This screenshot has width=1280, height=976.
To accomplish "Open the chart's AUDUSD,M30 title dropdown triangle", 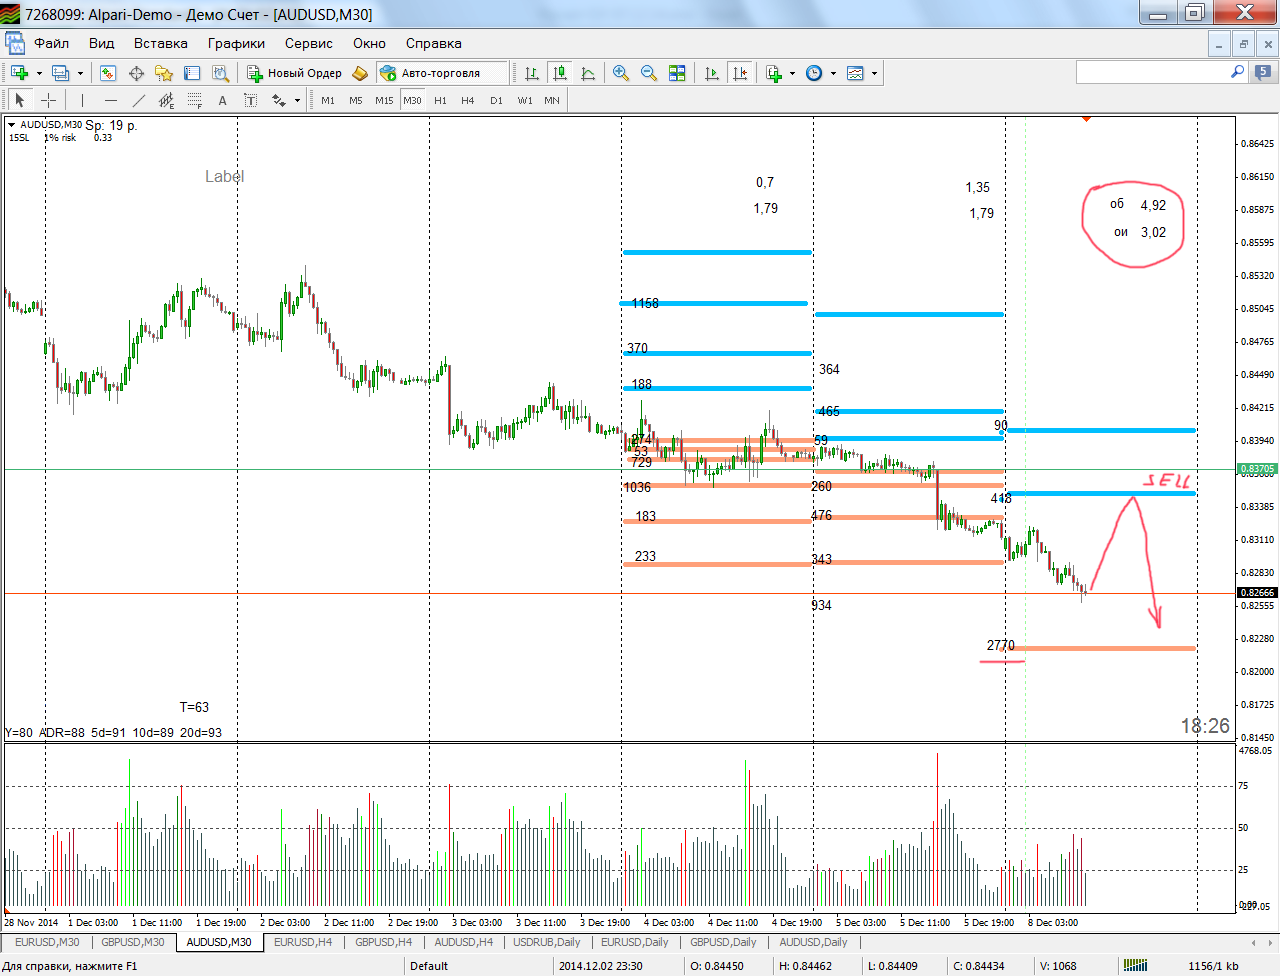I will [x=12, y=125].
